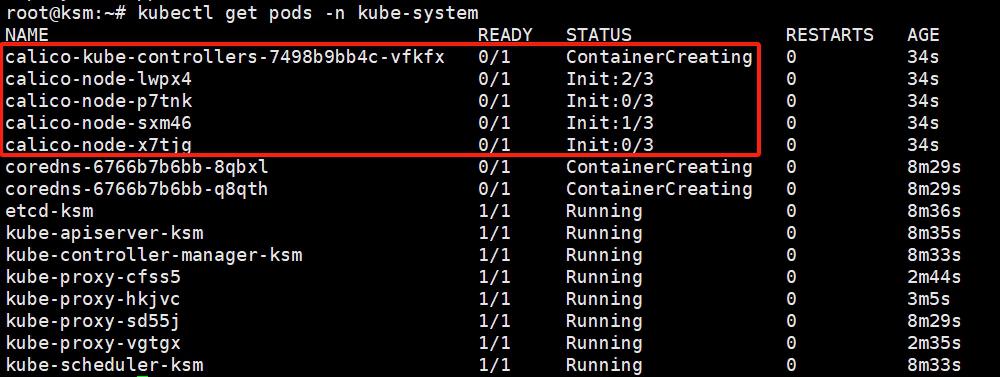Click coredns-6766b7b6bb-8qbxl pod name
Image resolution: width=1000 pixels, height=377 pixels.
tap(136, 167)
